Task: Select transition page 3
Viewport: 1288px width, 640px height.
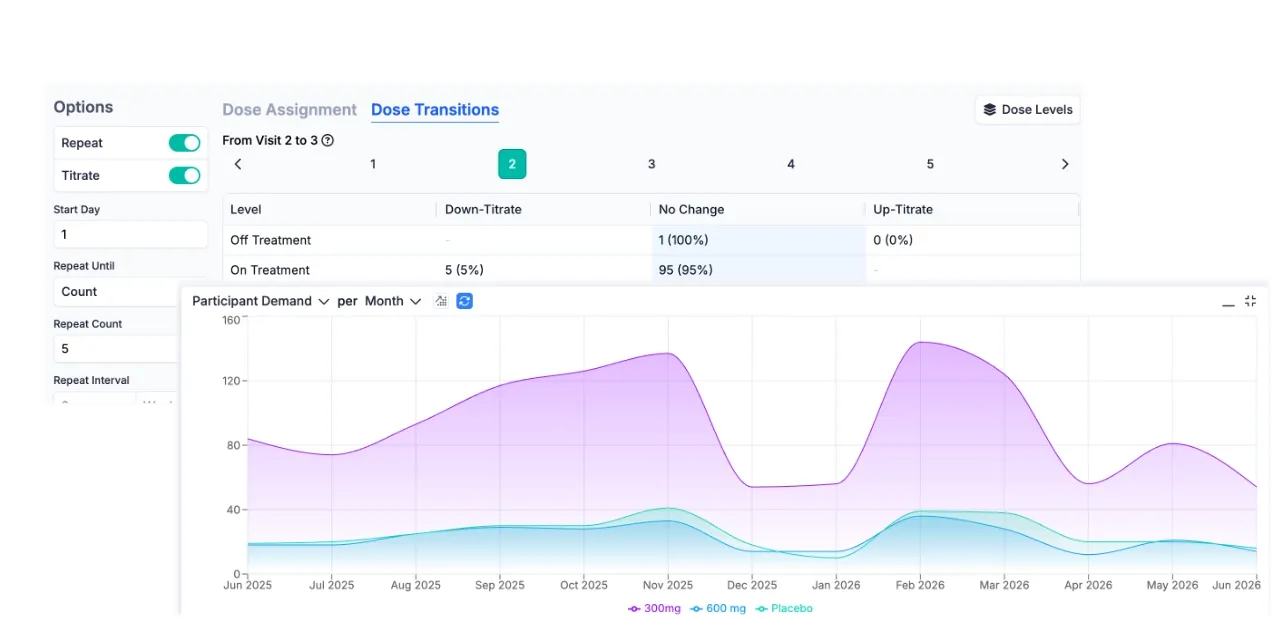Action: point(651,164)
